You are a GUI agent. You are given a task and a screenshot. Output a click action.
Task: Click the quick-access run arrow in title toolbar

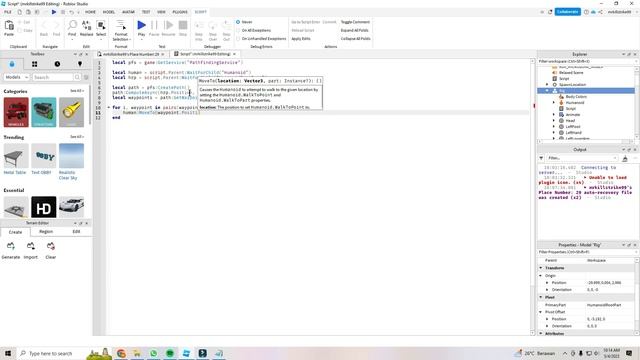tap(54, 12)
